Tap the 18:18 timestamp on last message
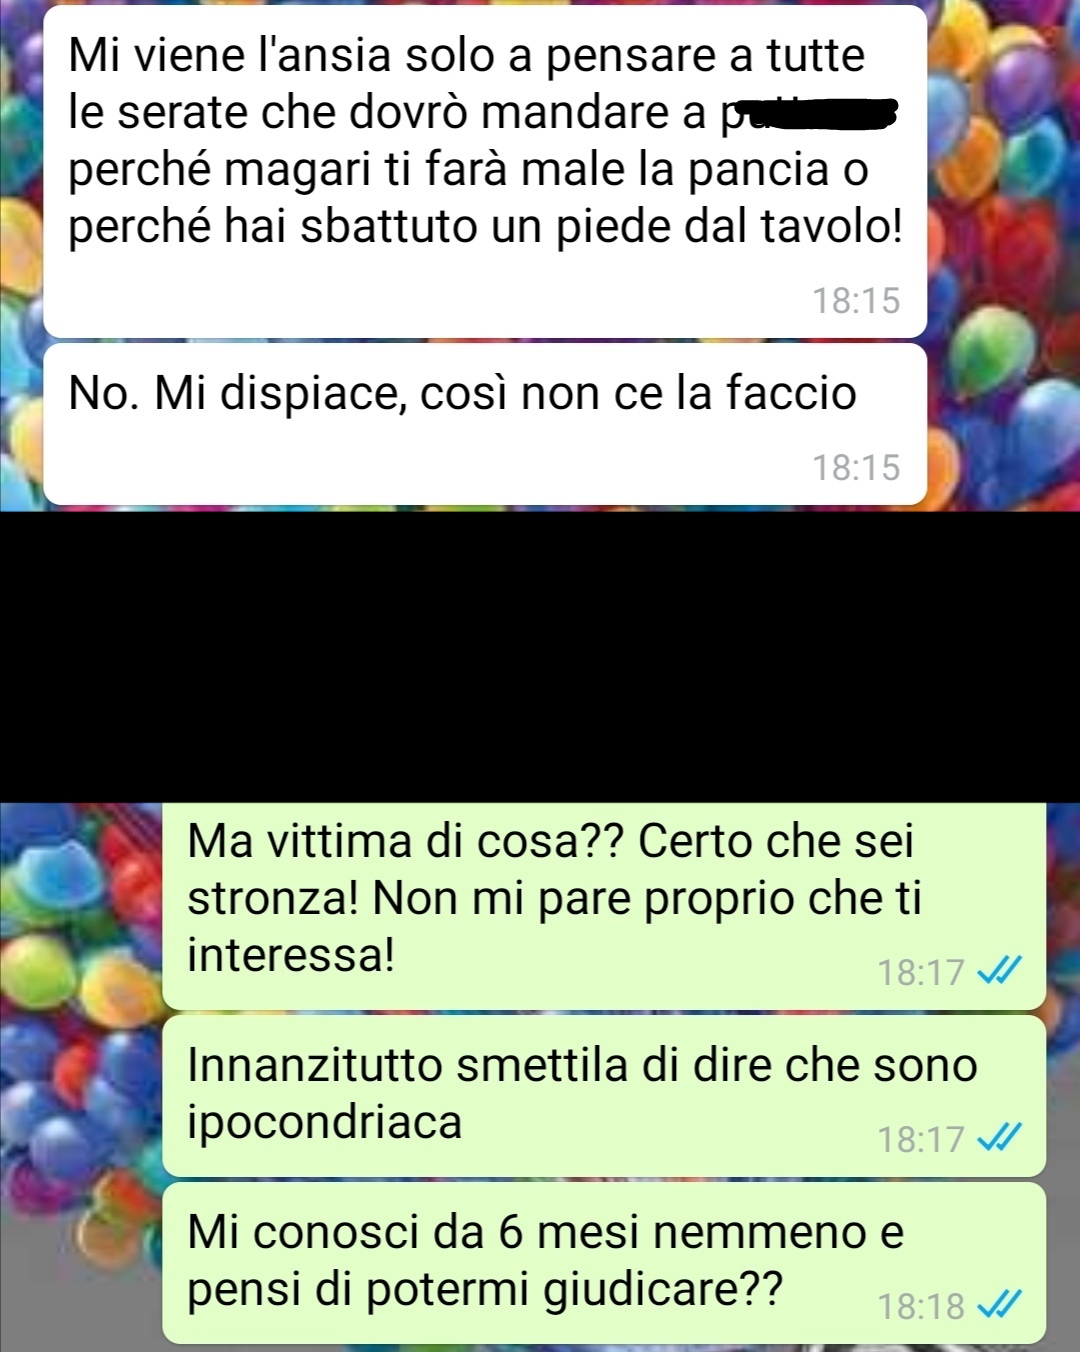The width and height of the screenshot is (1080, 1352). [921, 1306]
